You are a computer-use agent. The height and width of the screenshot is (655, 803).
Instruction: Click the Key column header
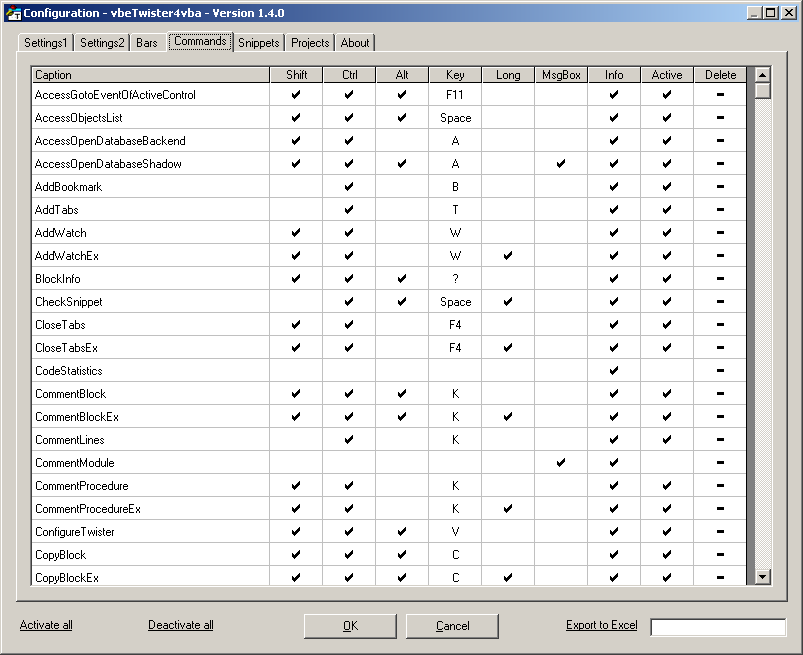click(455, 75)
